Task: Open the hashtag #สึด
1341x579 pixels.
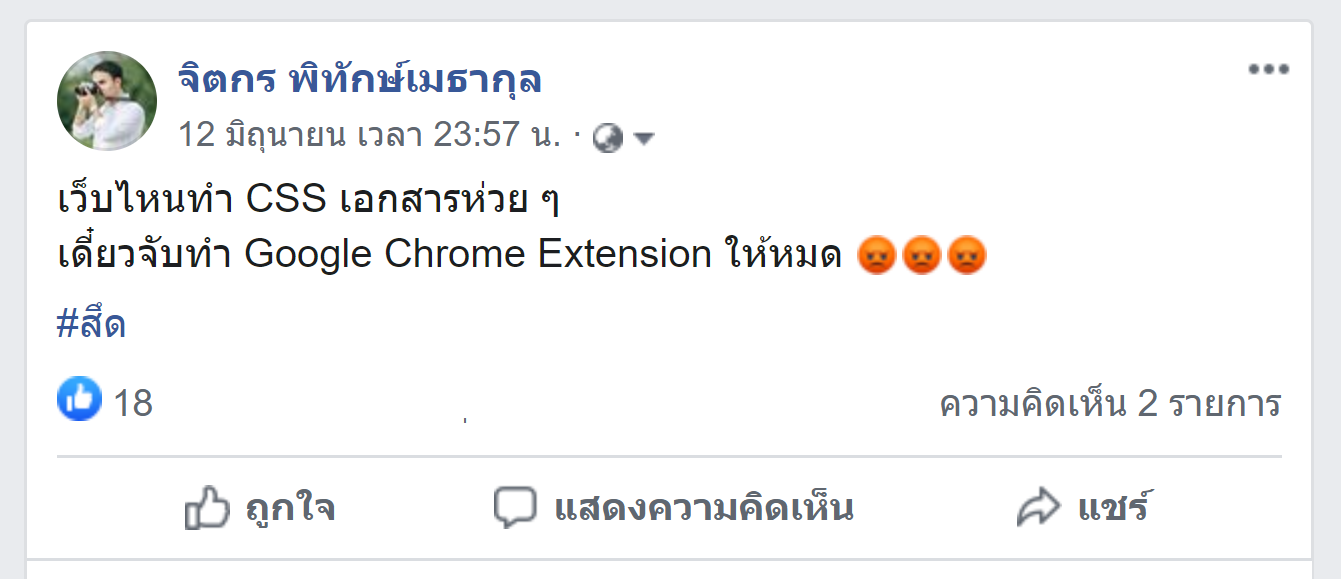Action: tap(92, 324)
